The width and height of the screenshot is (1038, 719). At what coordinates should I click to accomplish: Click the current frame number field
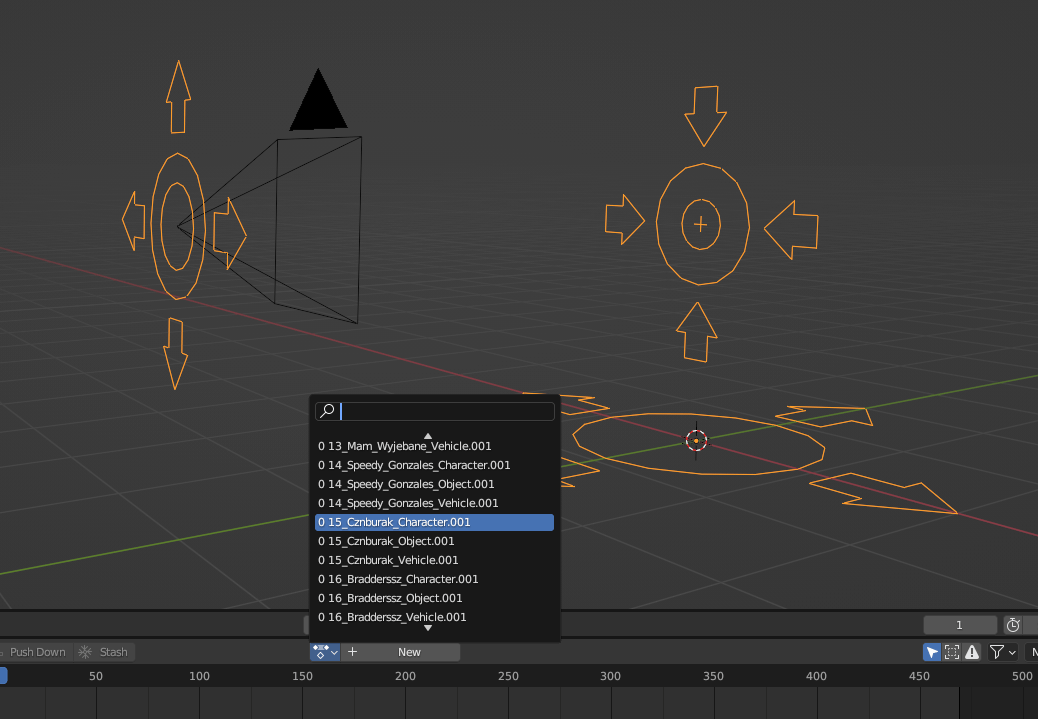pyautogui.click(x=959, y=625)
